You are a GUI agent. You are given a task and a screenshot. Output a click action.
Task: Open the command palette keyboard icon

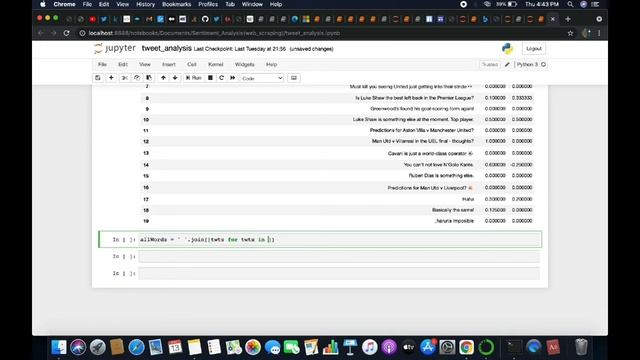click(x=294, y=78)
